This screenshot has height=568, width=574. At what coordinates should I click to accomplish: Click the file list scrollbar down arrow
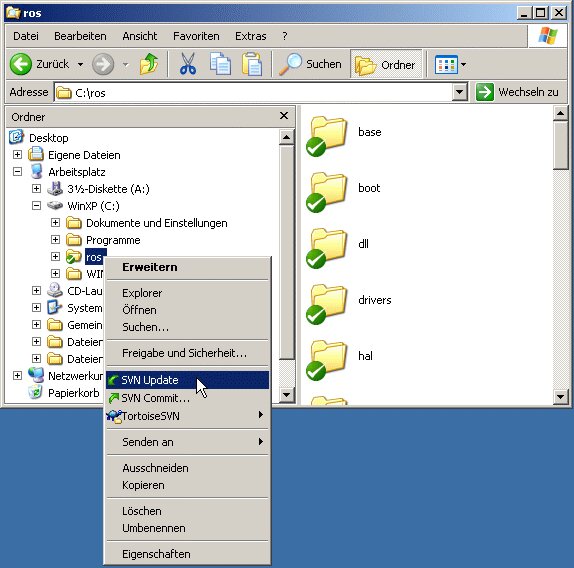coord(560,396)
